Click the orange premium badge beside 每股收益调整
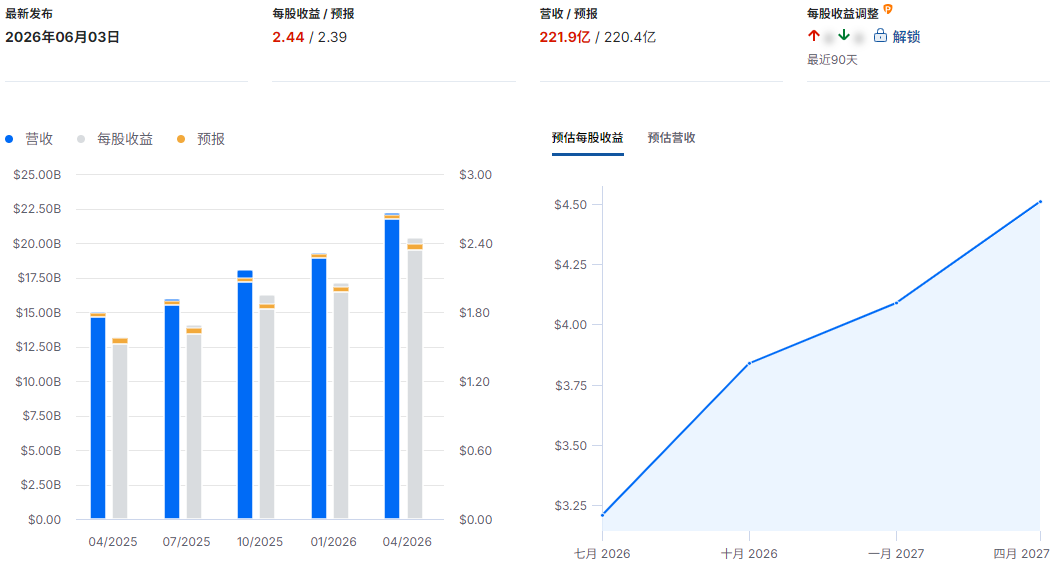Viewport: 1059px width, 566px height. click(888, 9)
